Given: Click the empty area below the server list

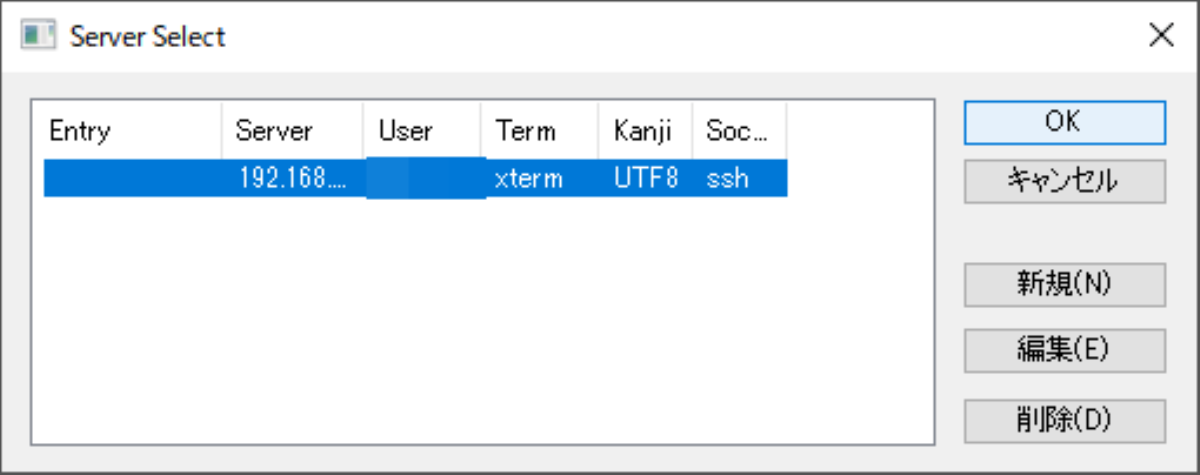Looking at the screenshot, I should (483, 320).
